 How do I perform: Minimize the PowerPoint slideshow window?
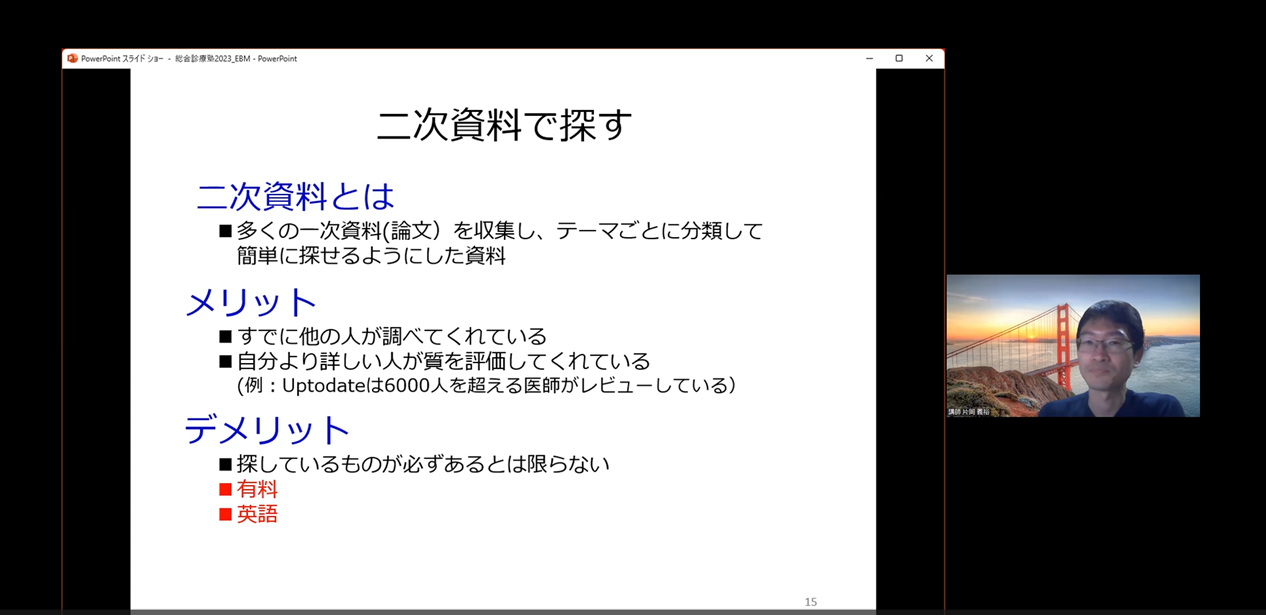[x=869, y=59]
